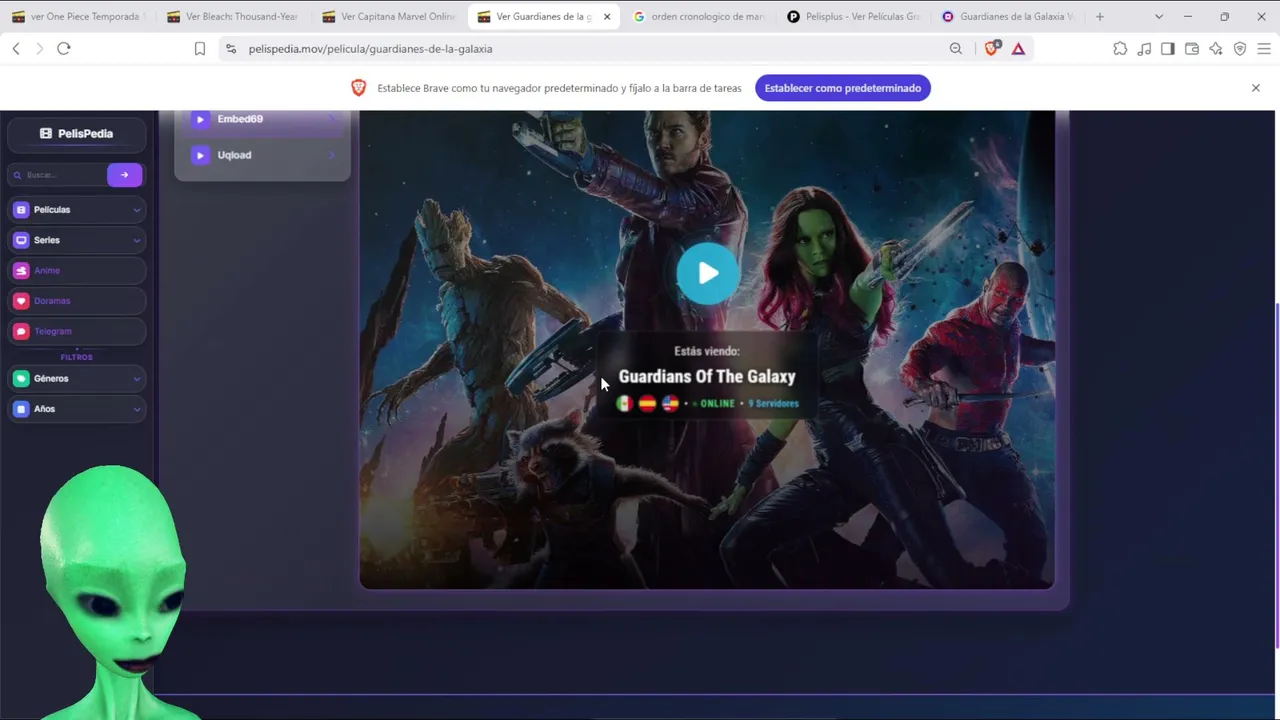Click the Uqload server label

click(234, 155)
